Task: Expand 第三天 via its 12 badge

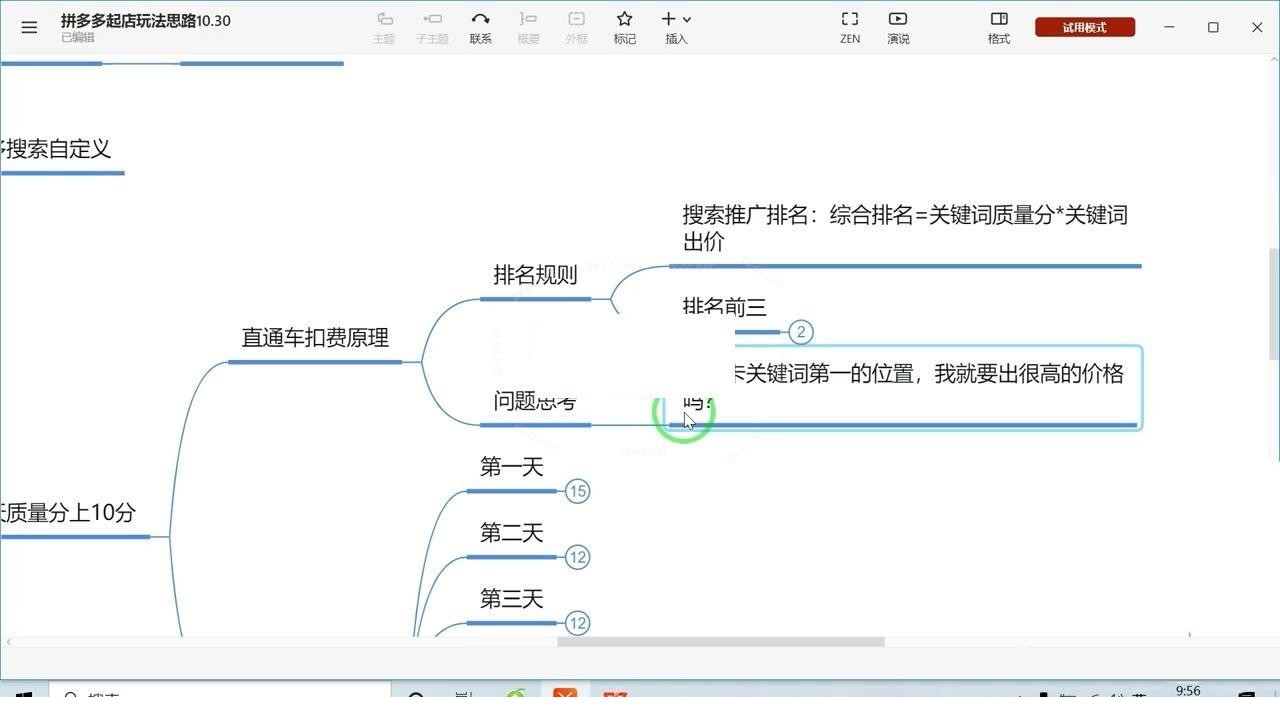Action: click(x=577, y=623)
